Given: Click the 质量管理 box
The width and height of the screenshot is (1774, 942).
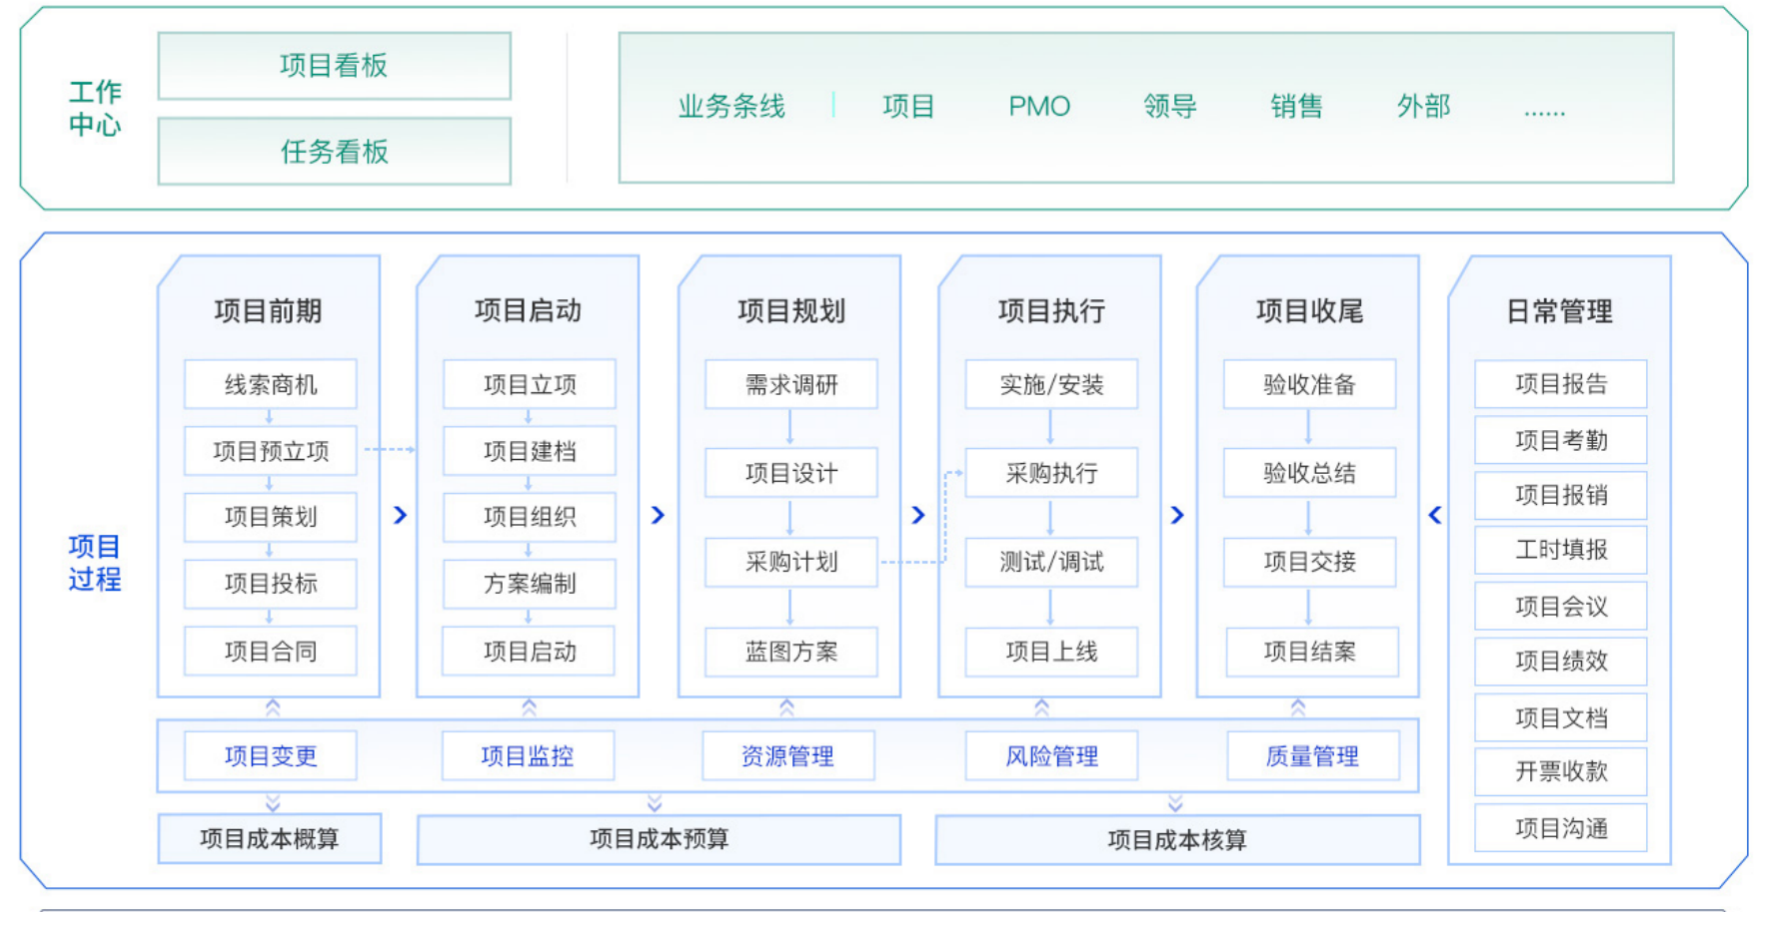Looking at the screenshot, I should coord(1313,756).
